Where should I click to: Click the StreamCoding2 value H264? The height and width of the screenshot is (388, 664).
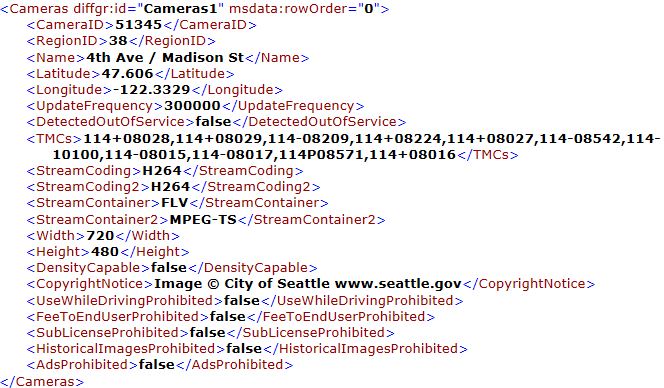point(170,187)
